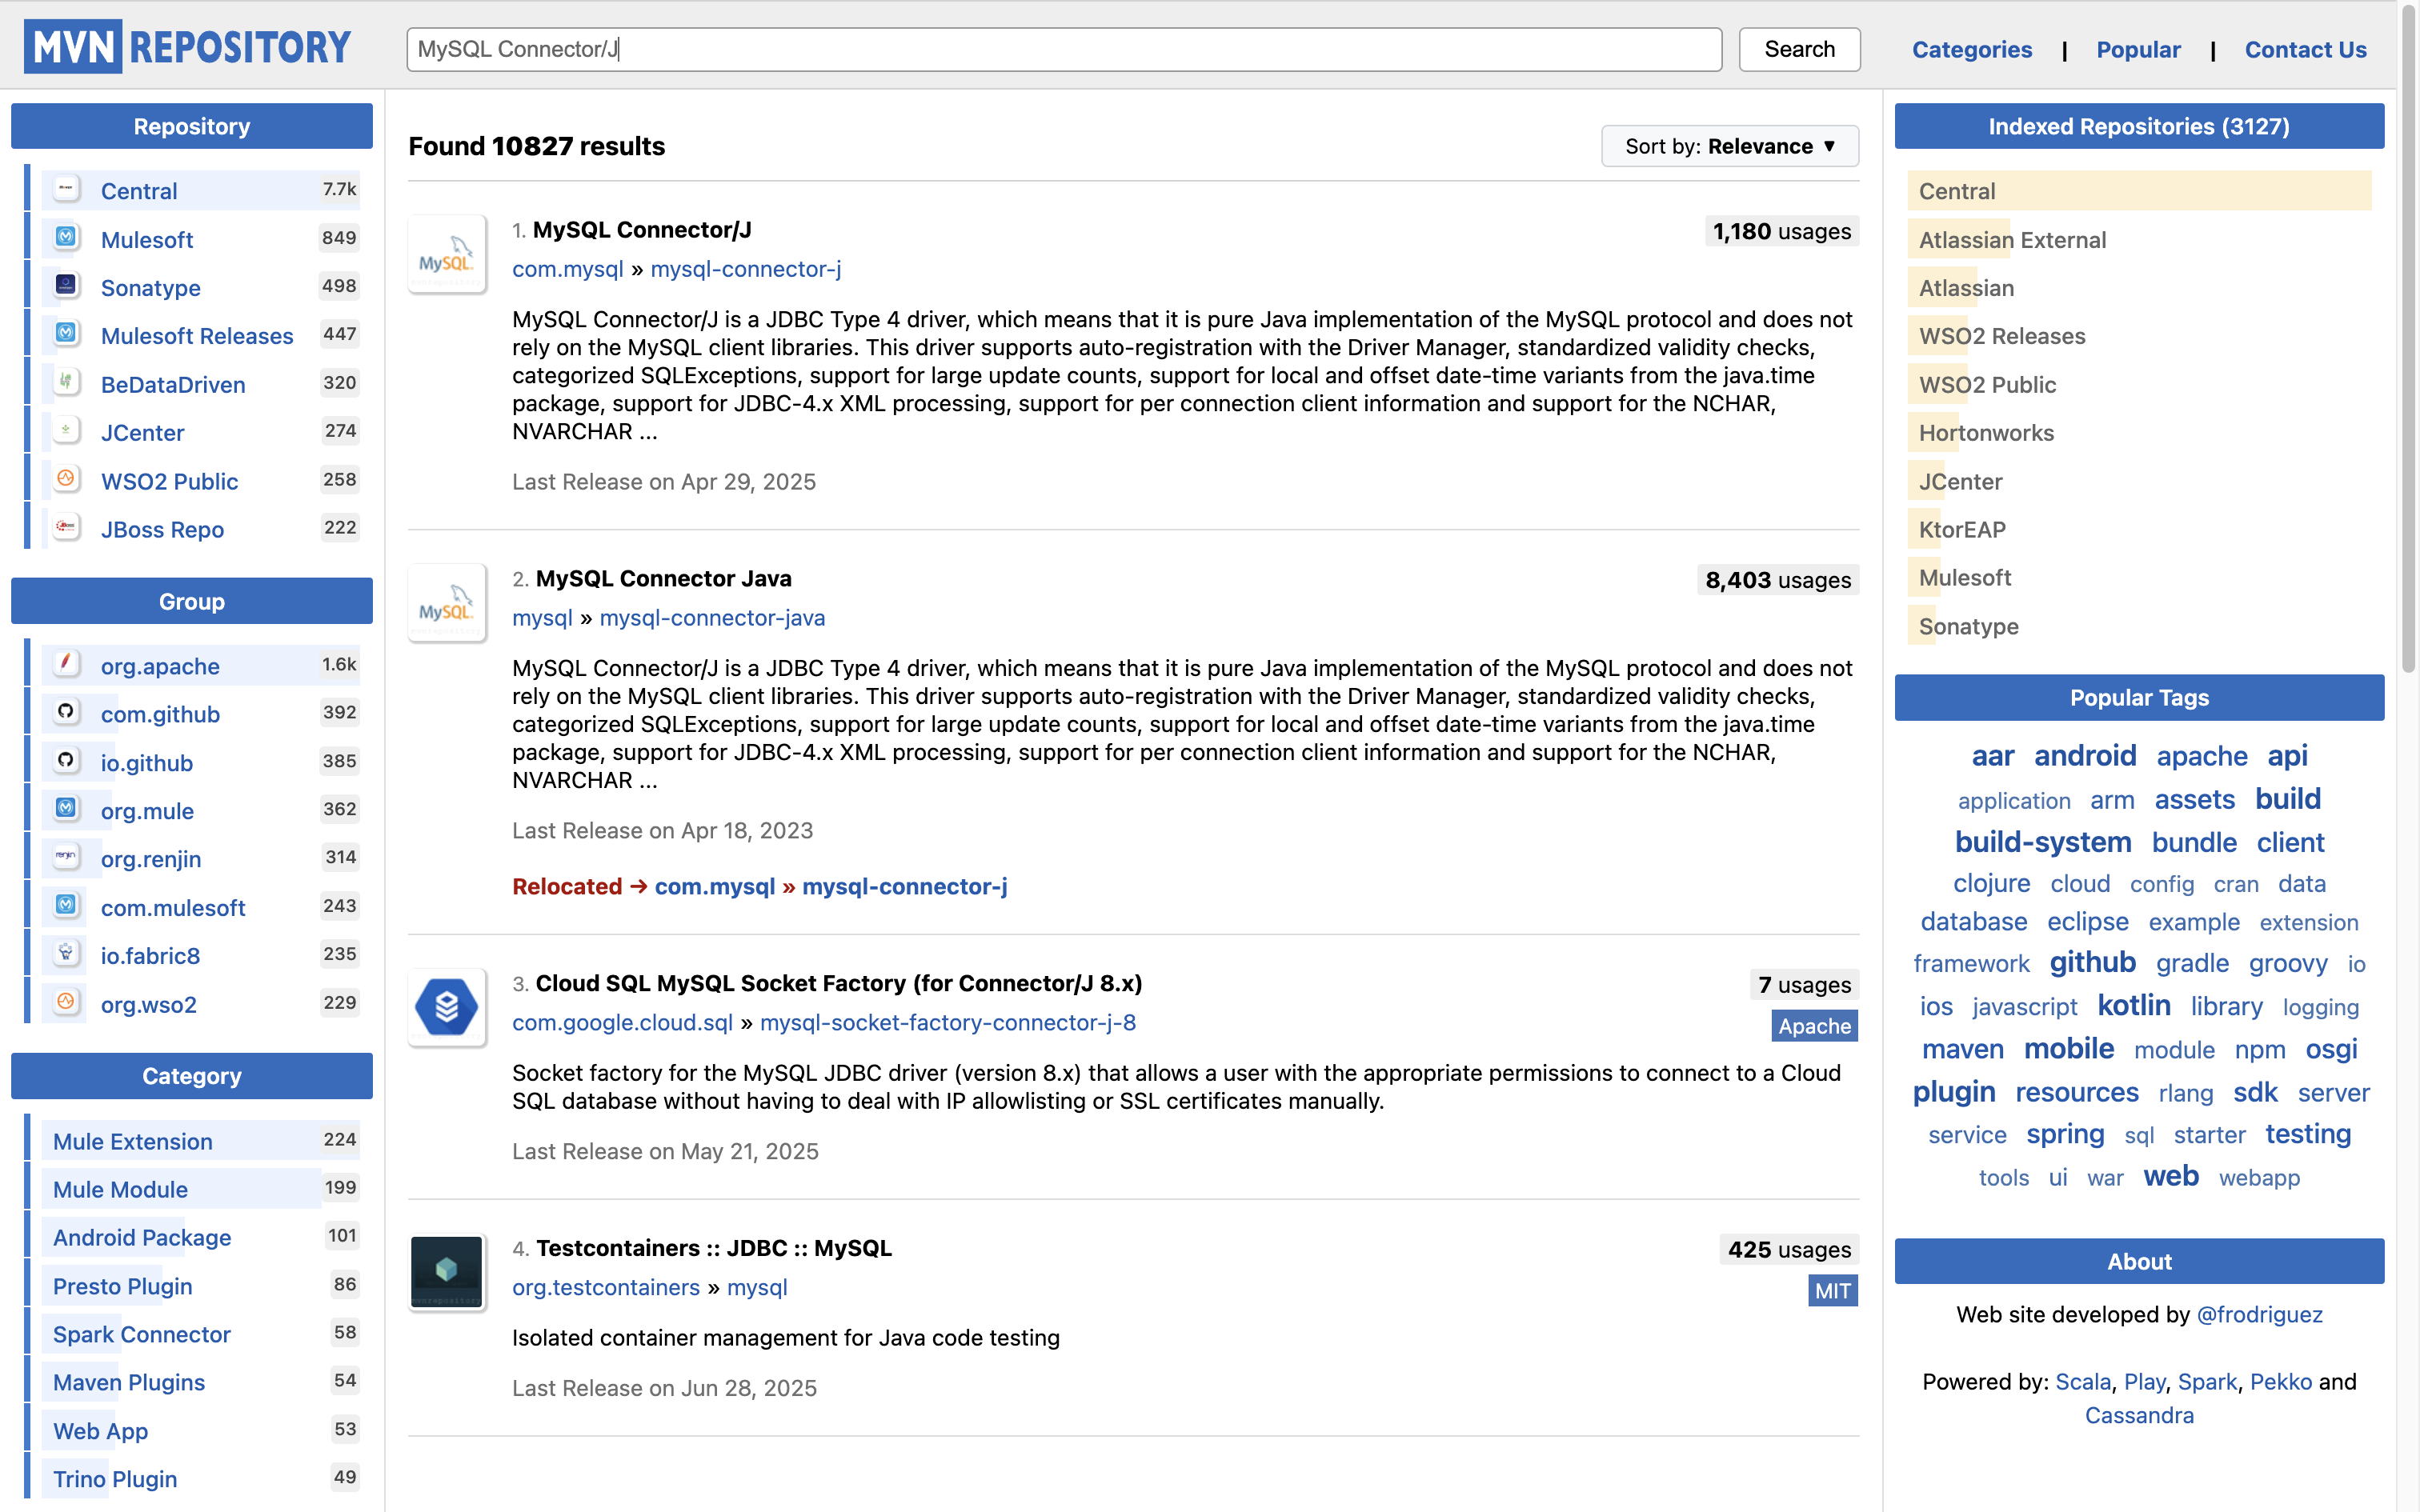Click the Sonatype repository icon
The height and width of the screenshot is (1512, 2420).
tap(66, 286)
